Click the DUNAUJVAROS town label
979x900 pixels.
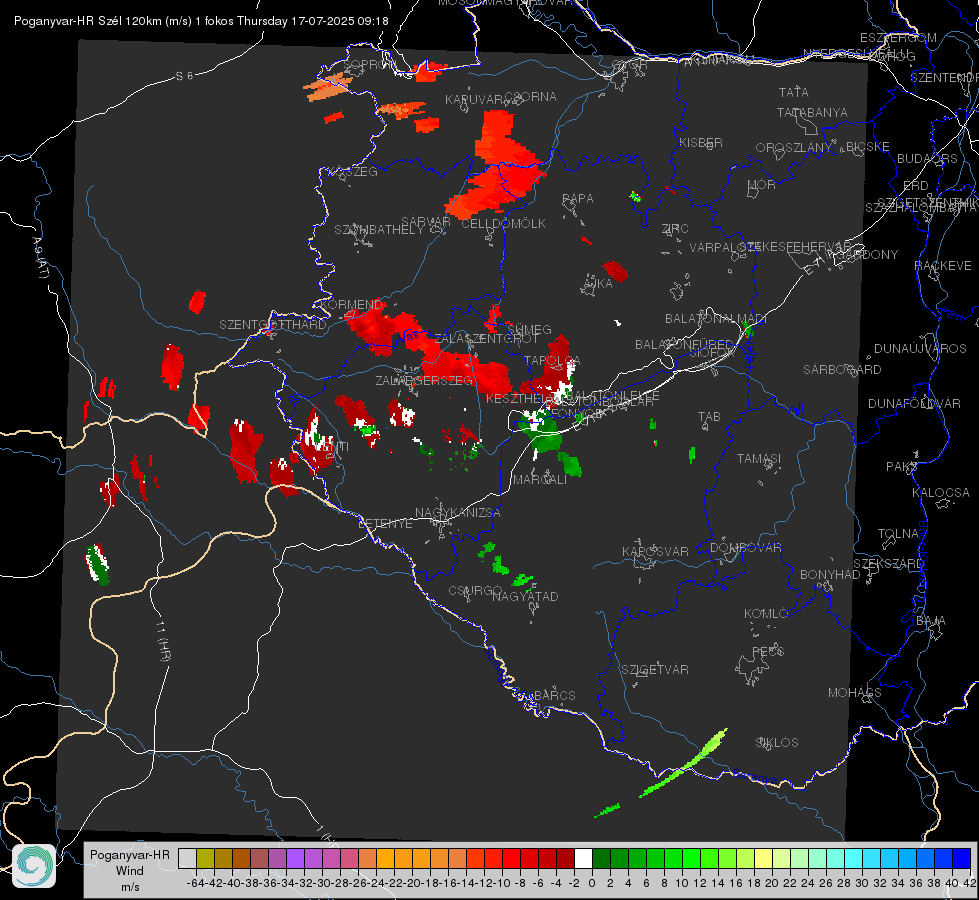coord(920,349)
